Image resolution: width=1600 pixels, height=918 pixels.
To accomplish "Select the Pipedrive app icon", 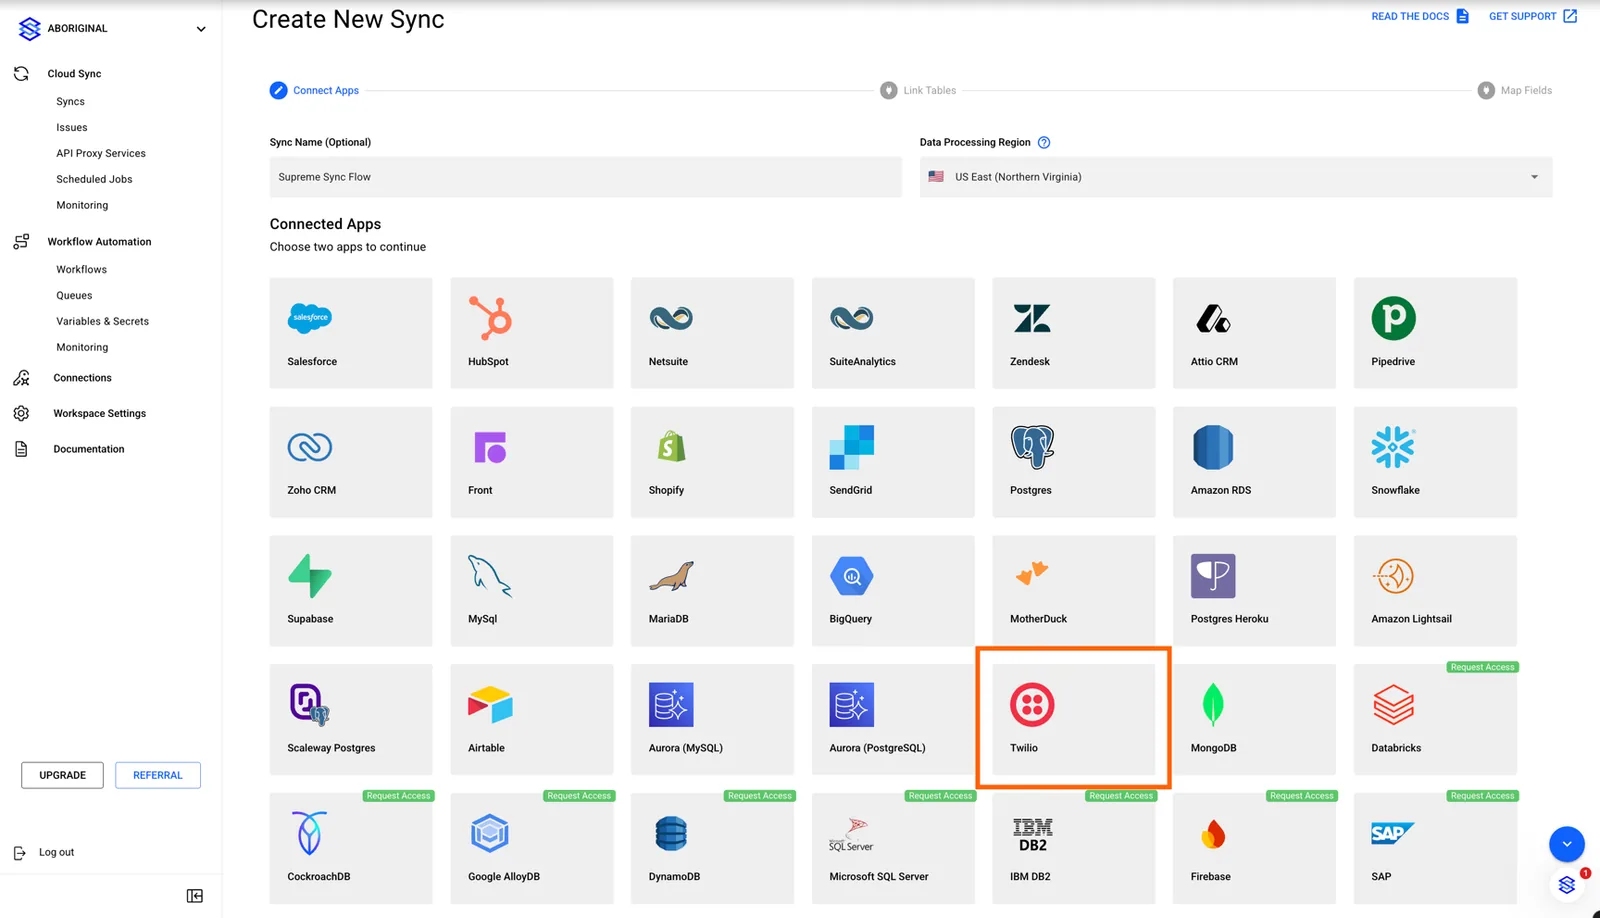I will 1393,318.
